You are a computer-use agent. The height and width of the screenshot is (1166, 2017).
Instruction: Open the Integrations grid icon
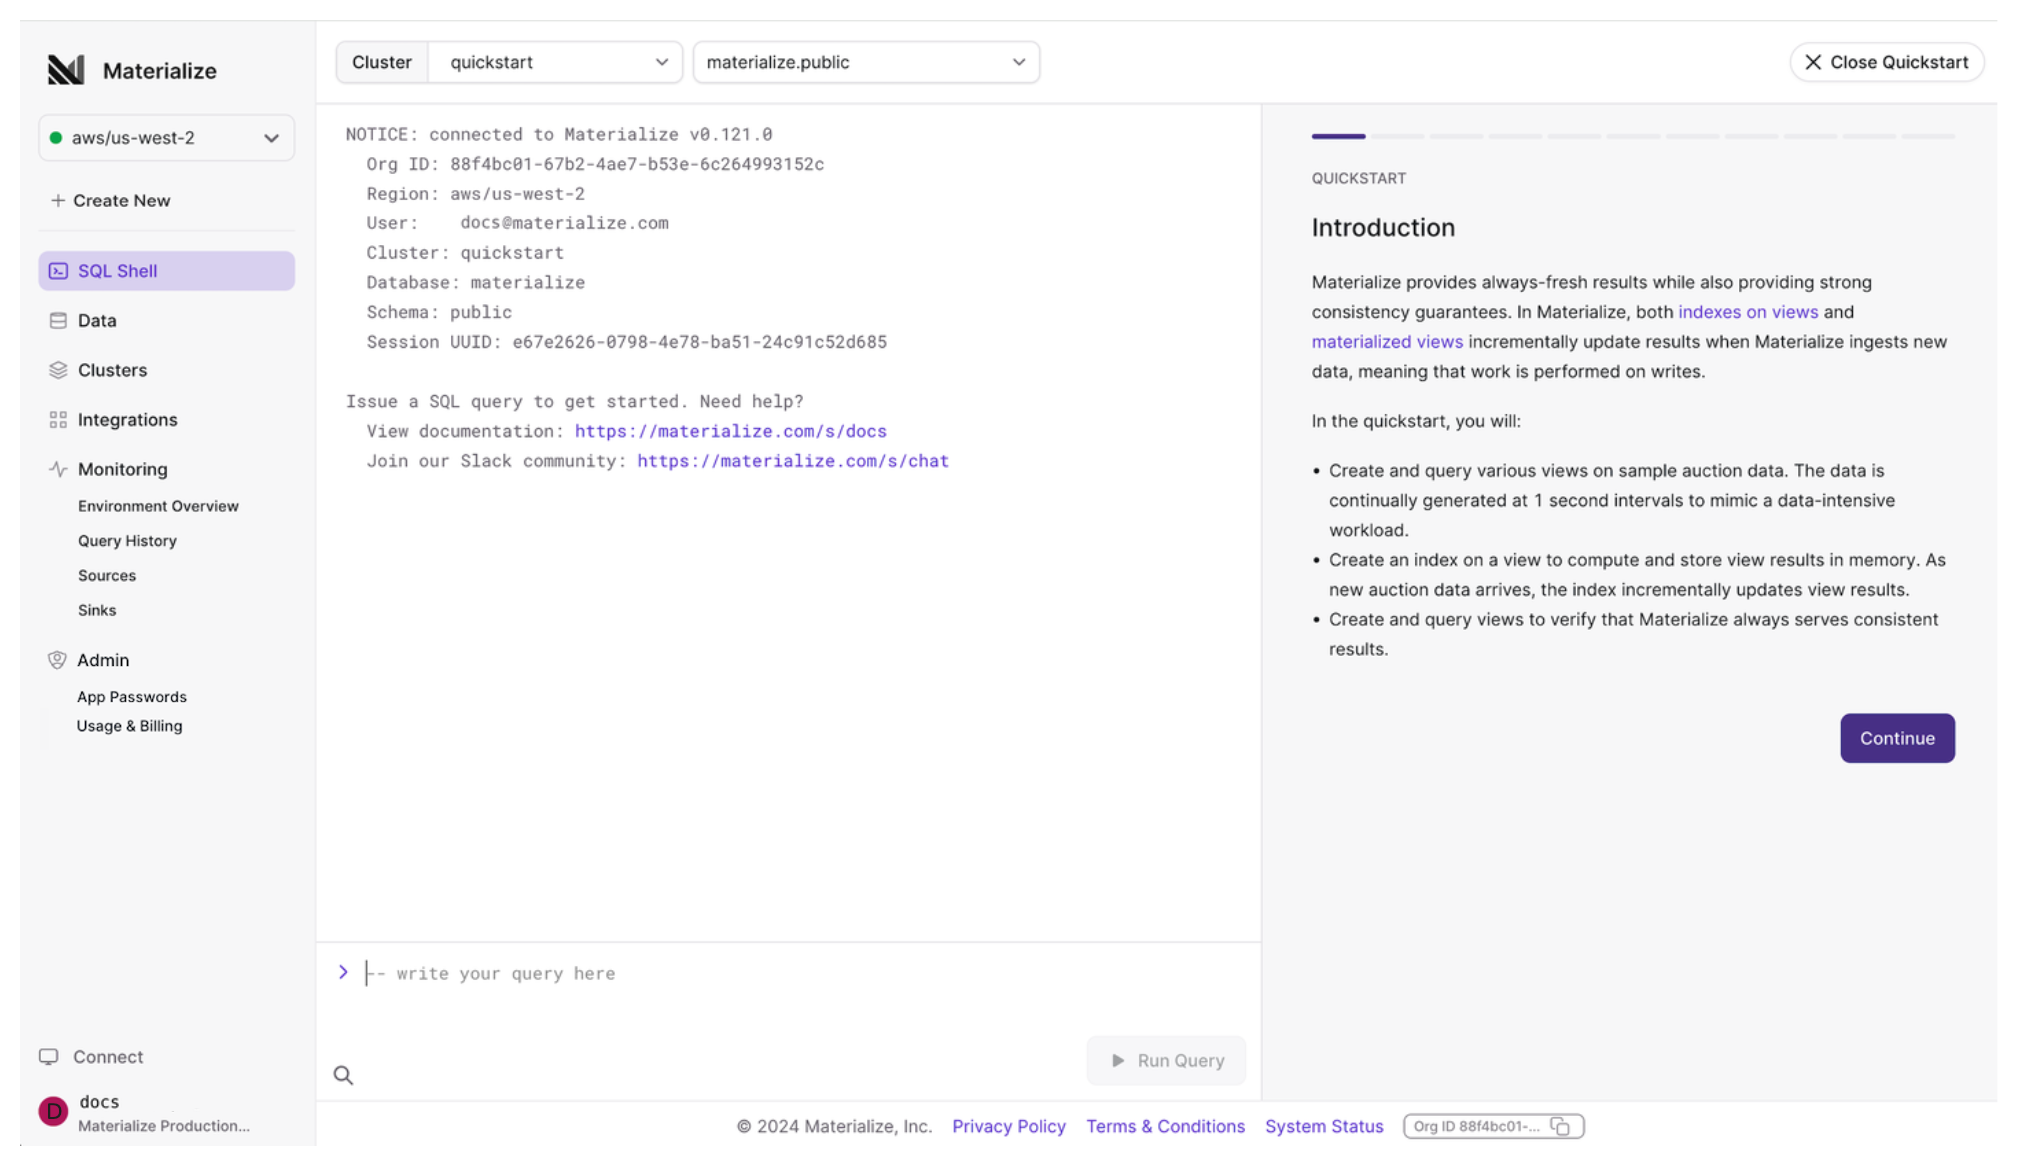pyautogui.click(x=58, y=419)
